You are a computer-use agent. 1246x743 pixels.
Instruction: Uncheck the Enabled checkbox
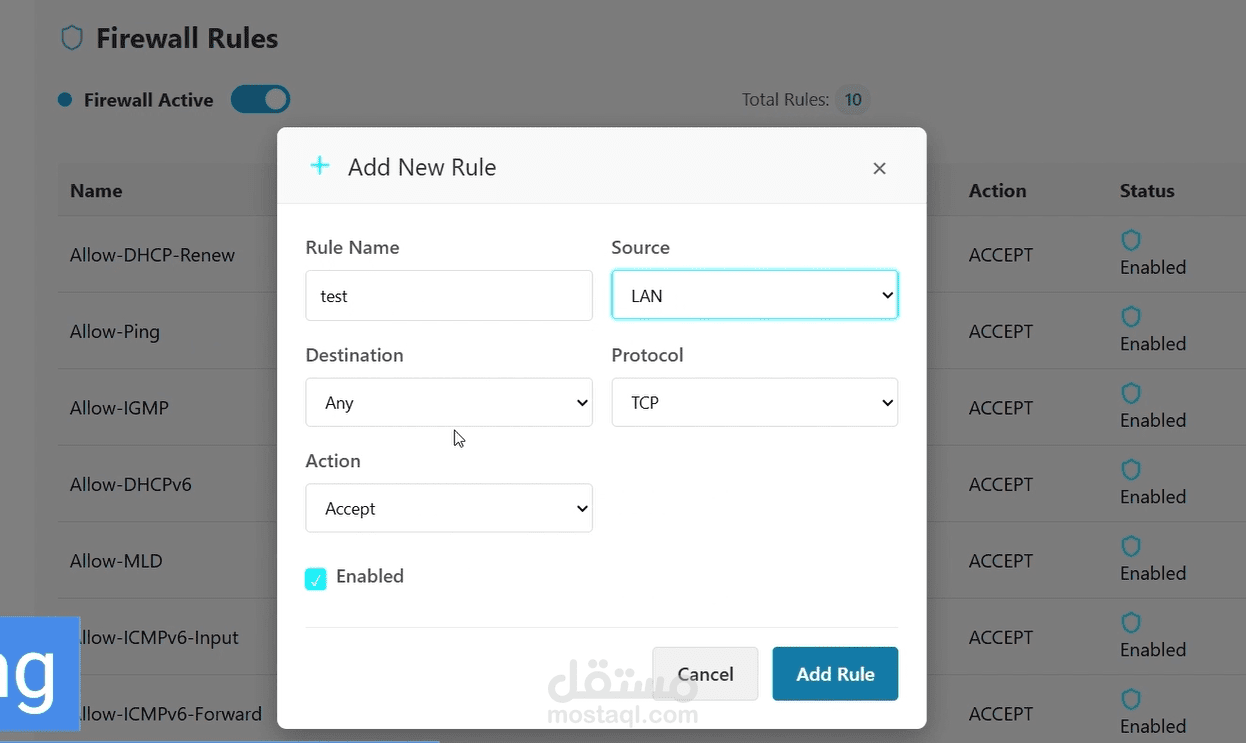(x=316, y=578)
